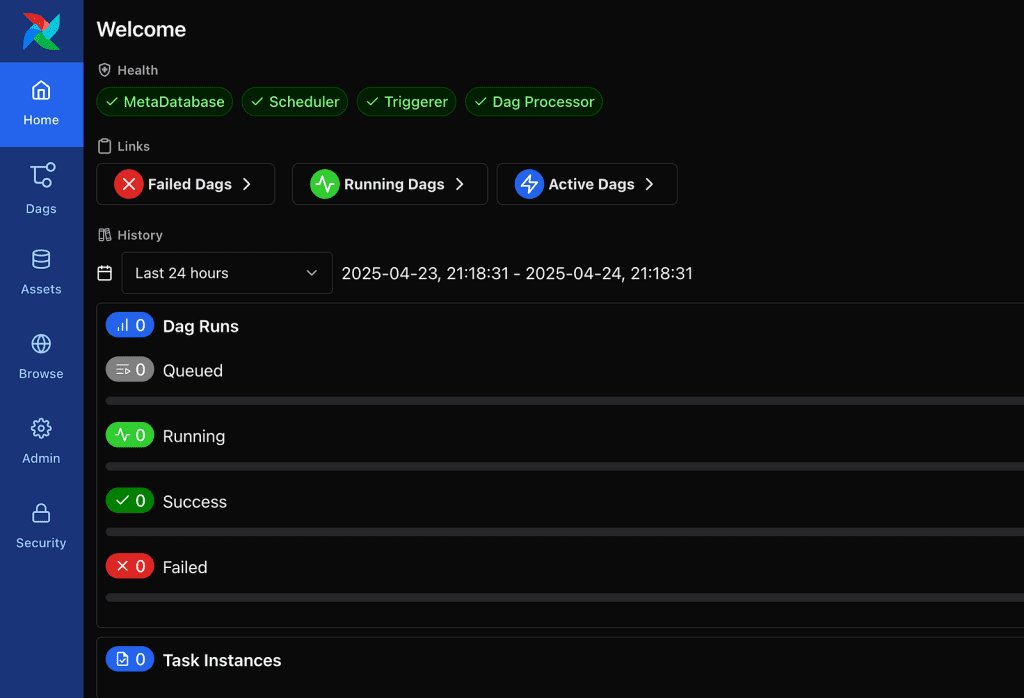Click the Scheduler health status badge
This screenshot has width=1024, height=698.
295,102
